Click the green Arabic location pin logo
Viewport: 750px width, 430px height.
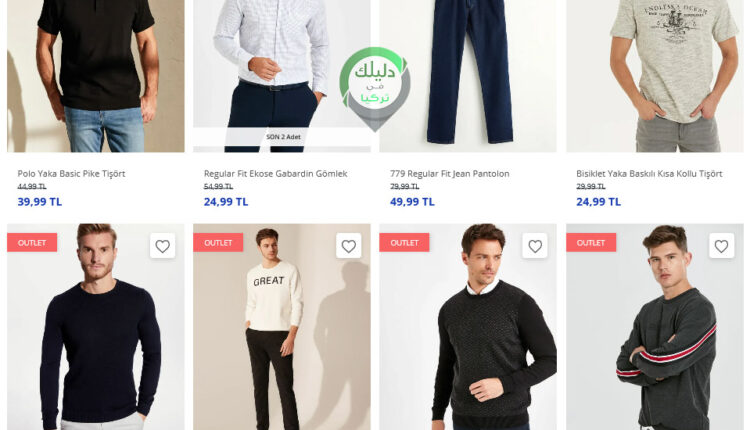(375, 88)
